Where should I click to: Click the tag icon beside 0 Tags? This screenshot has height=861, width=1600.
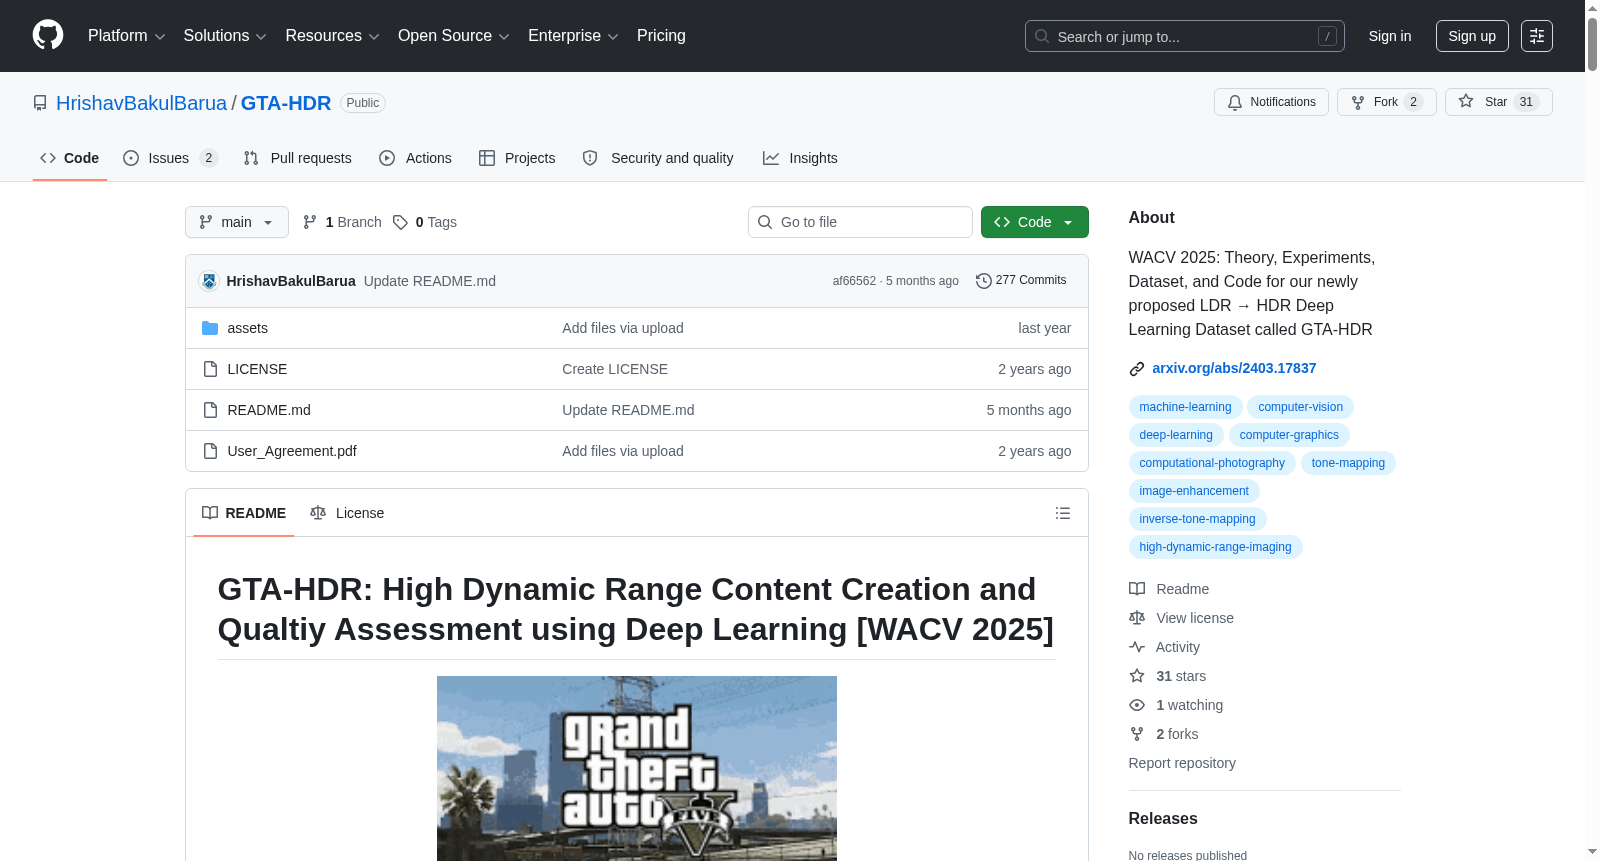(x=400, y=222)
